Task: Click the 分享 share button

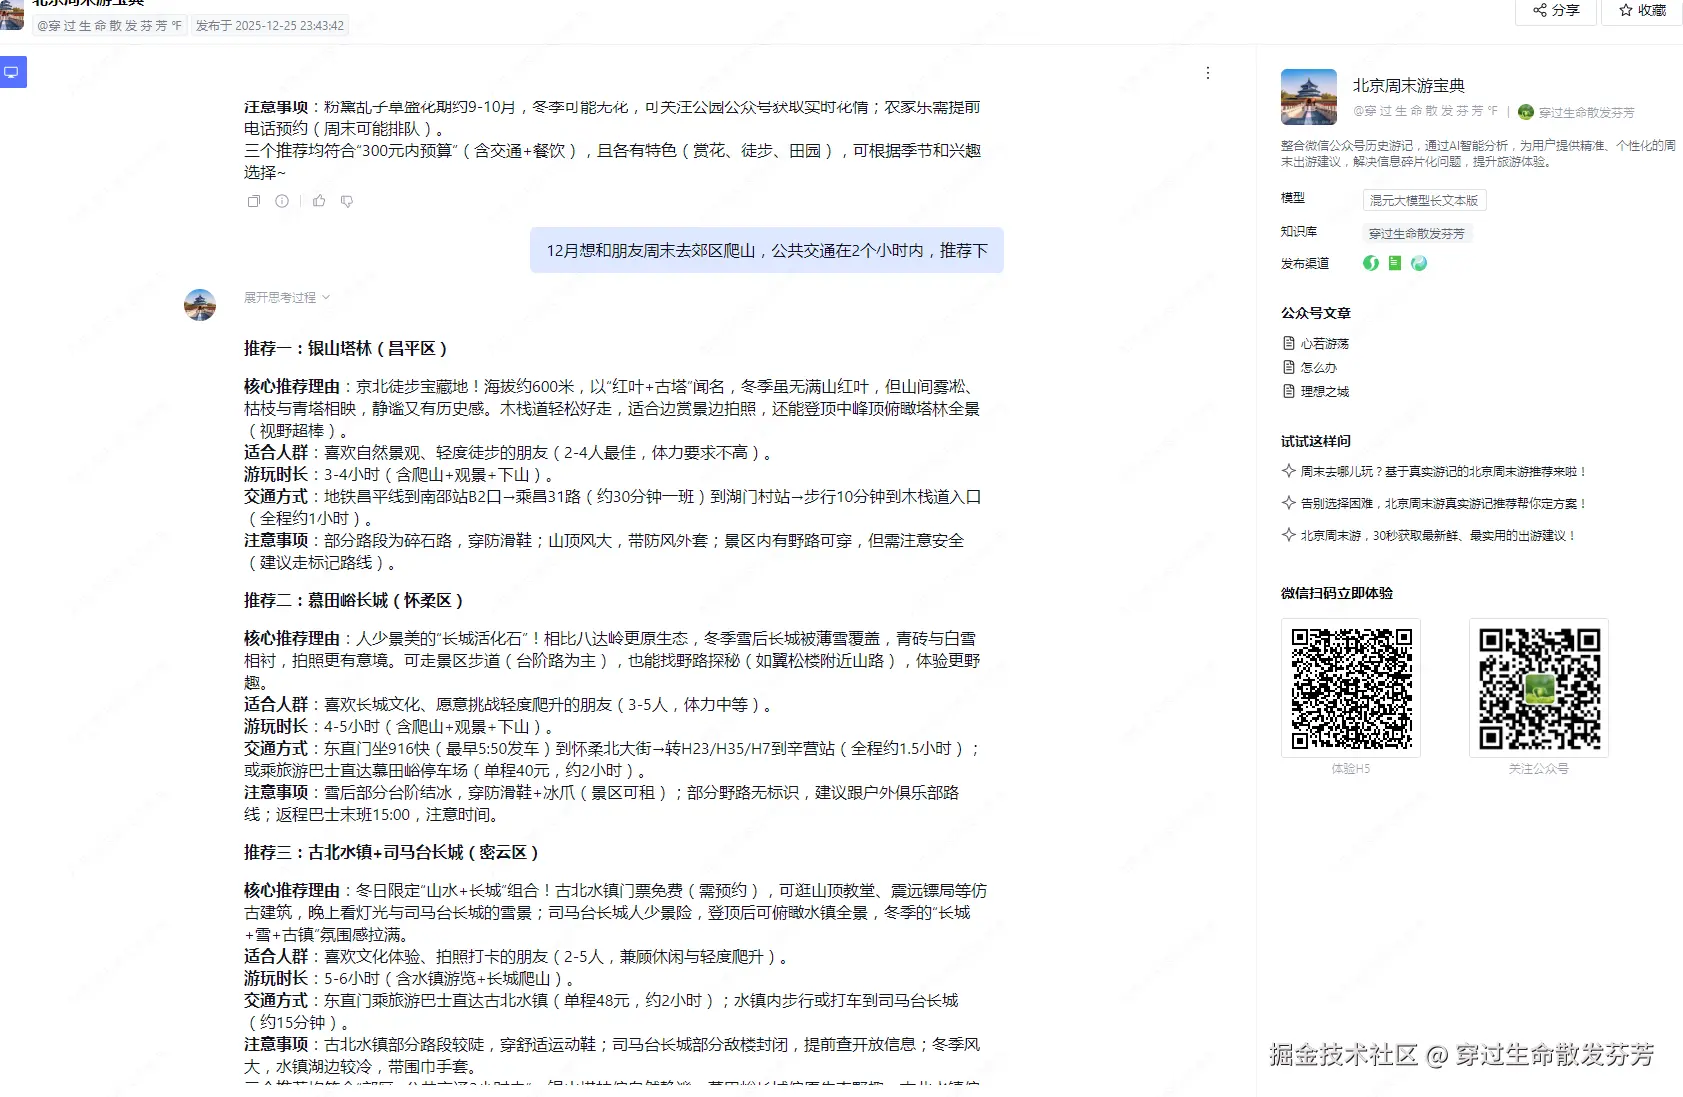Action: click(x=1556, y=11)
